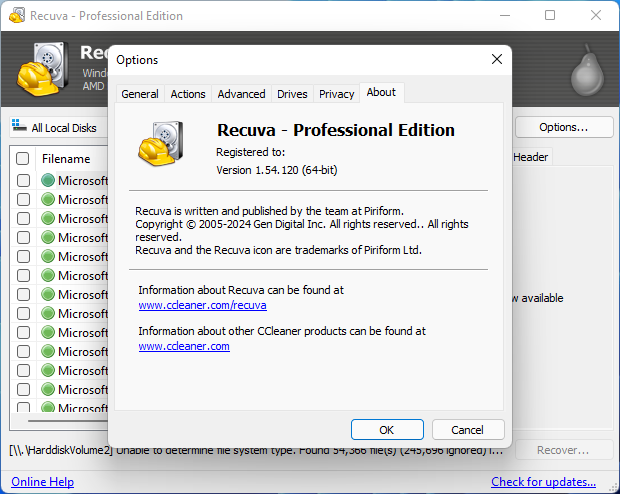Screen dimensions: 620x494
Task: Open the www.ccleaner.com/recuva link
Action: (x=202, y=305)
